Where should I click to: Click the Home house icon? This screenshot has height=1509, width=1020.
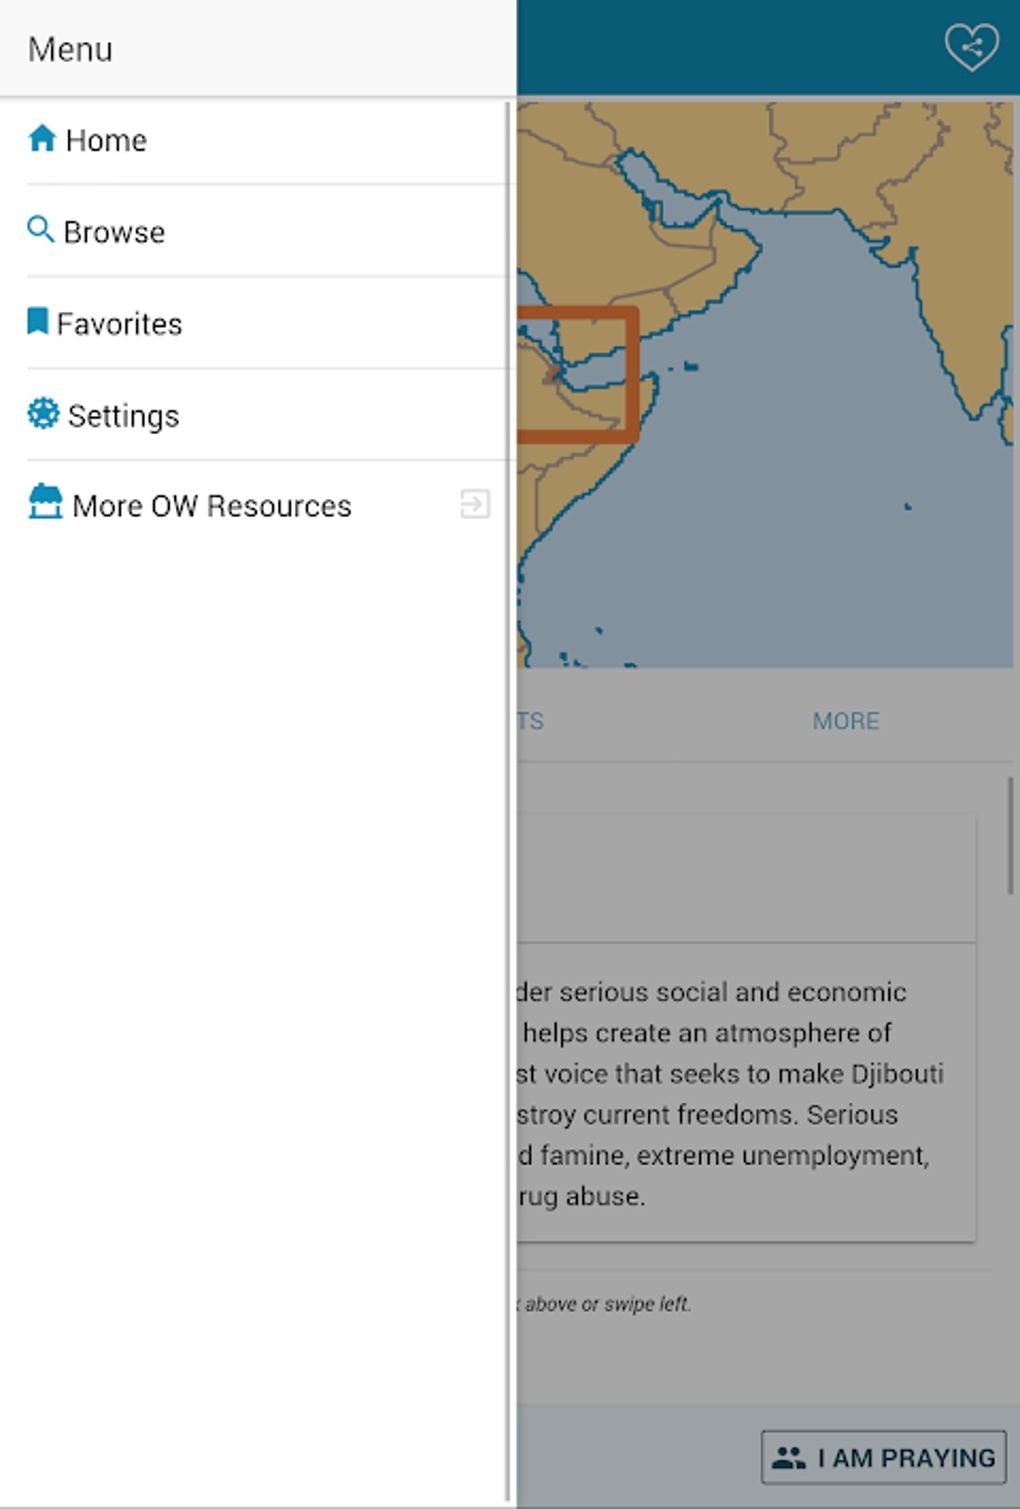tap(42, 138)
